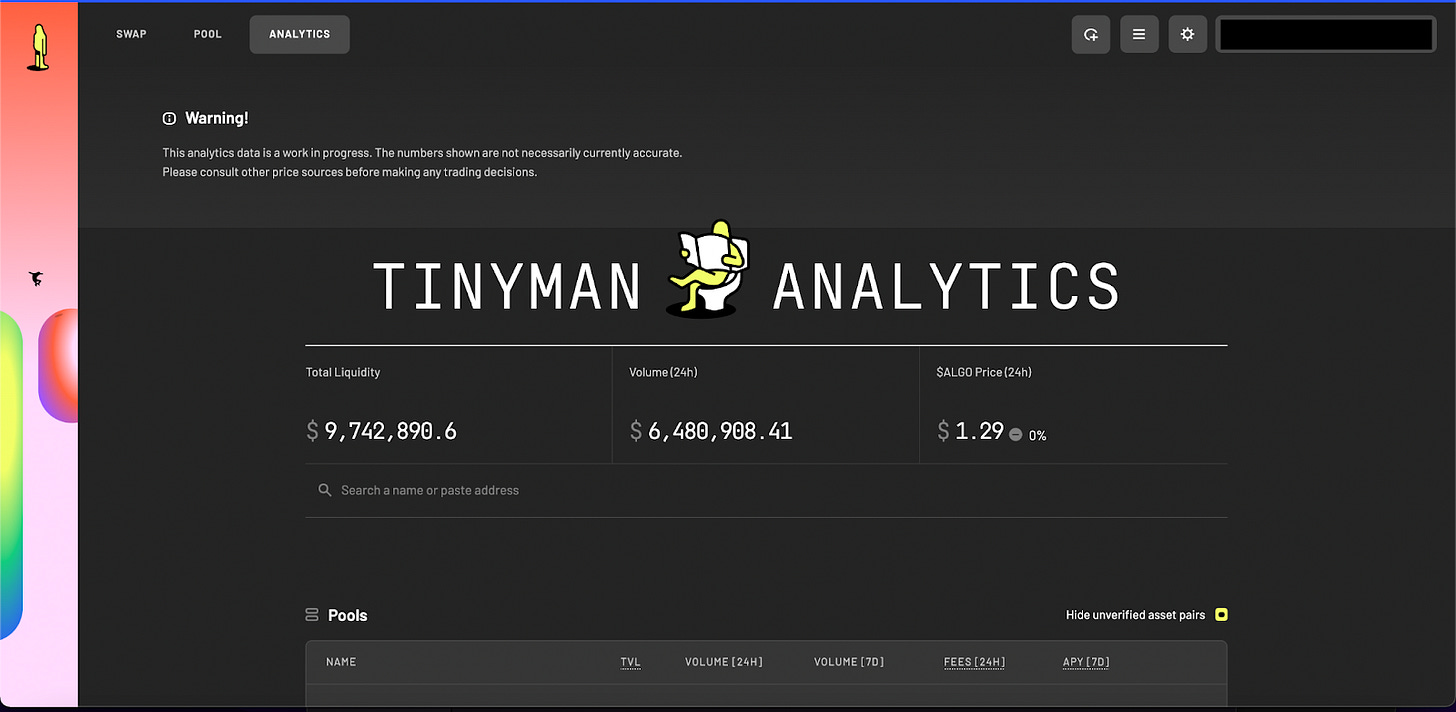Sort by APY [7D] column header
The image size is (1456, 712).
(x=1086, y=662)
